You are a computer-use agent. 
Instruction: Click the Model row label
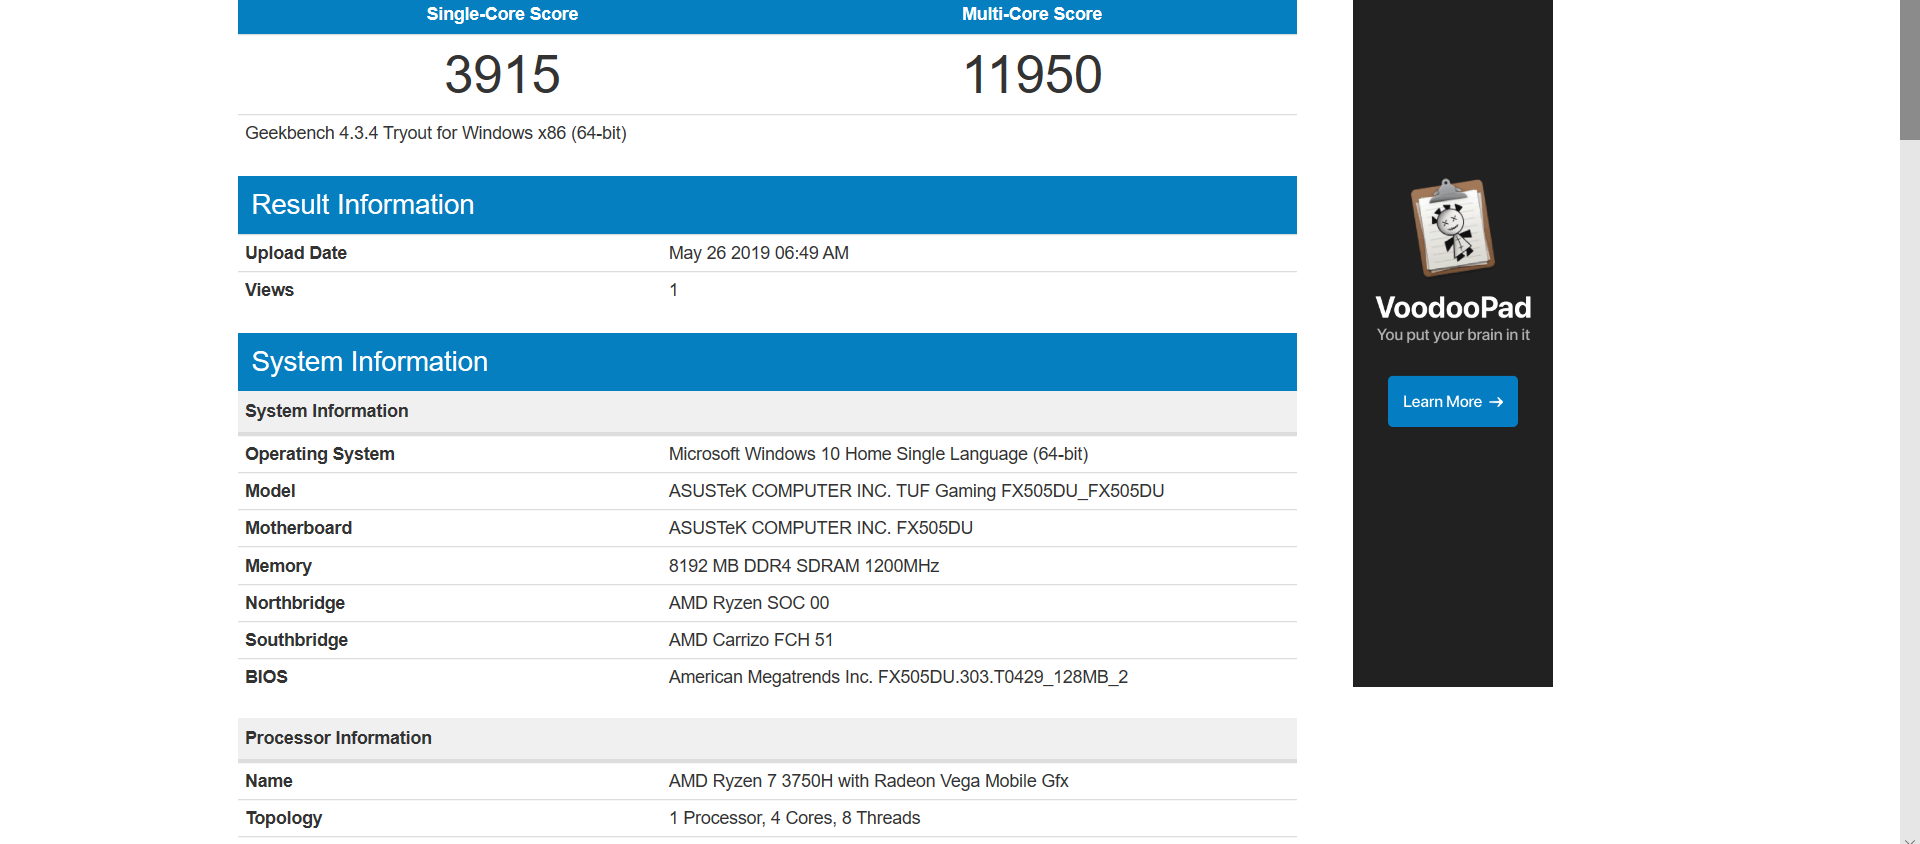click(270, 491)
